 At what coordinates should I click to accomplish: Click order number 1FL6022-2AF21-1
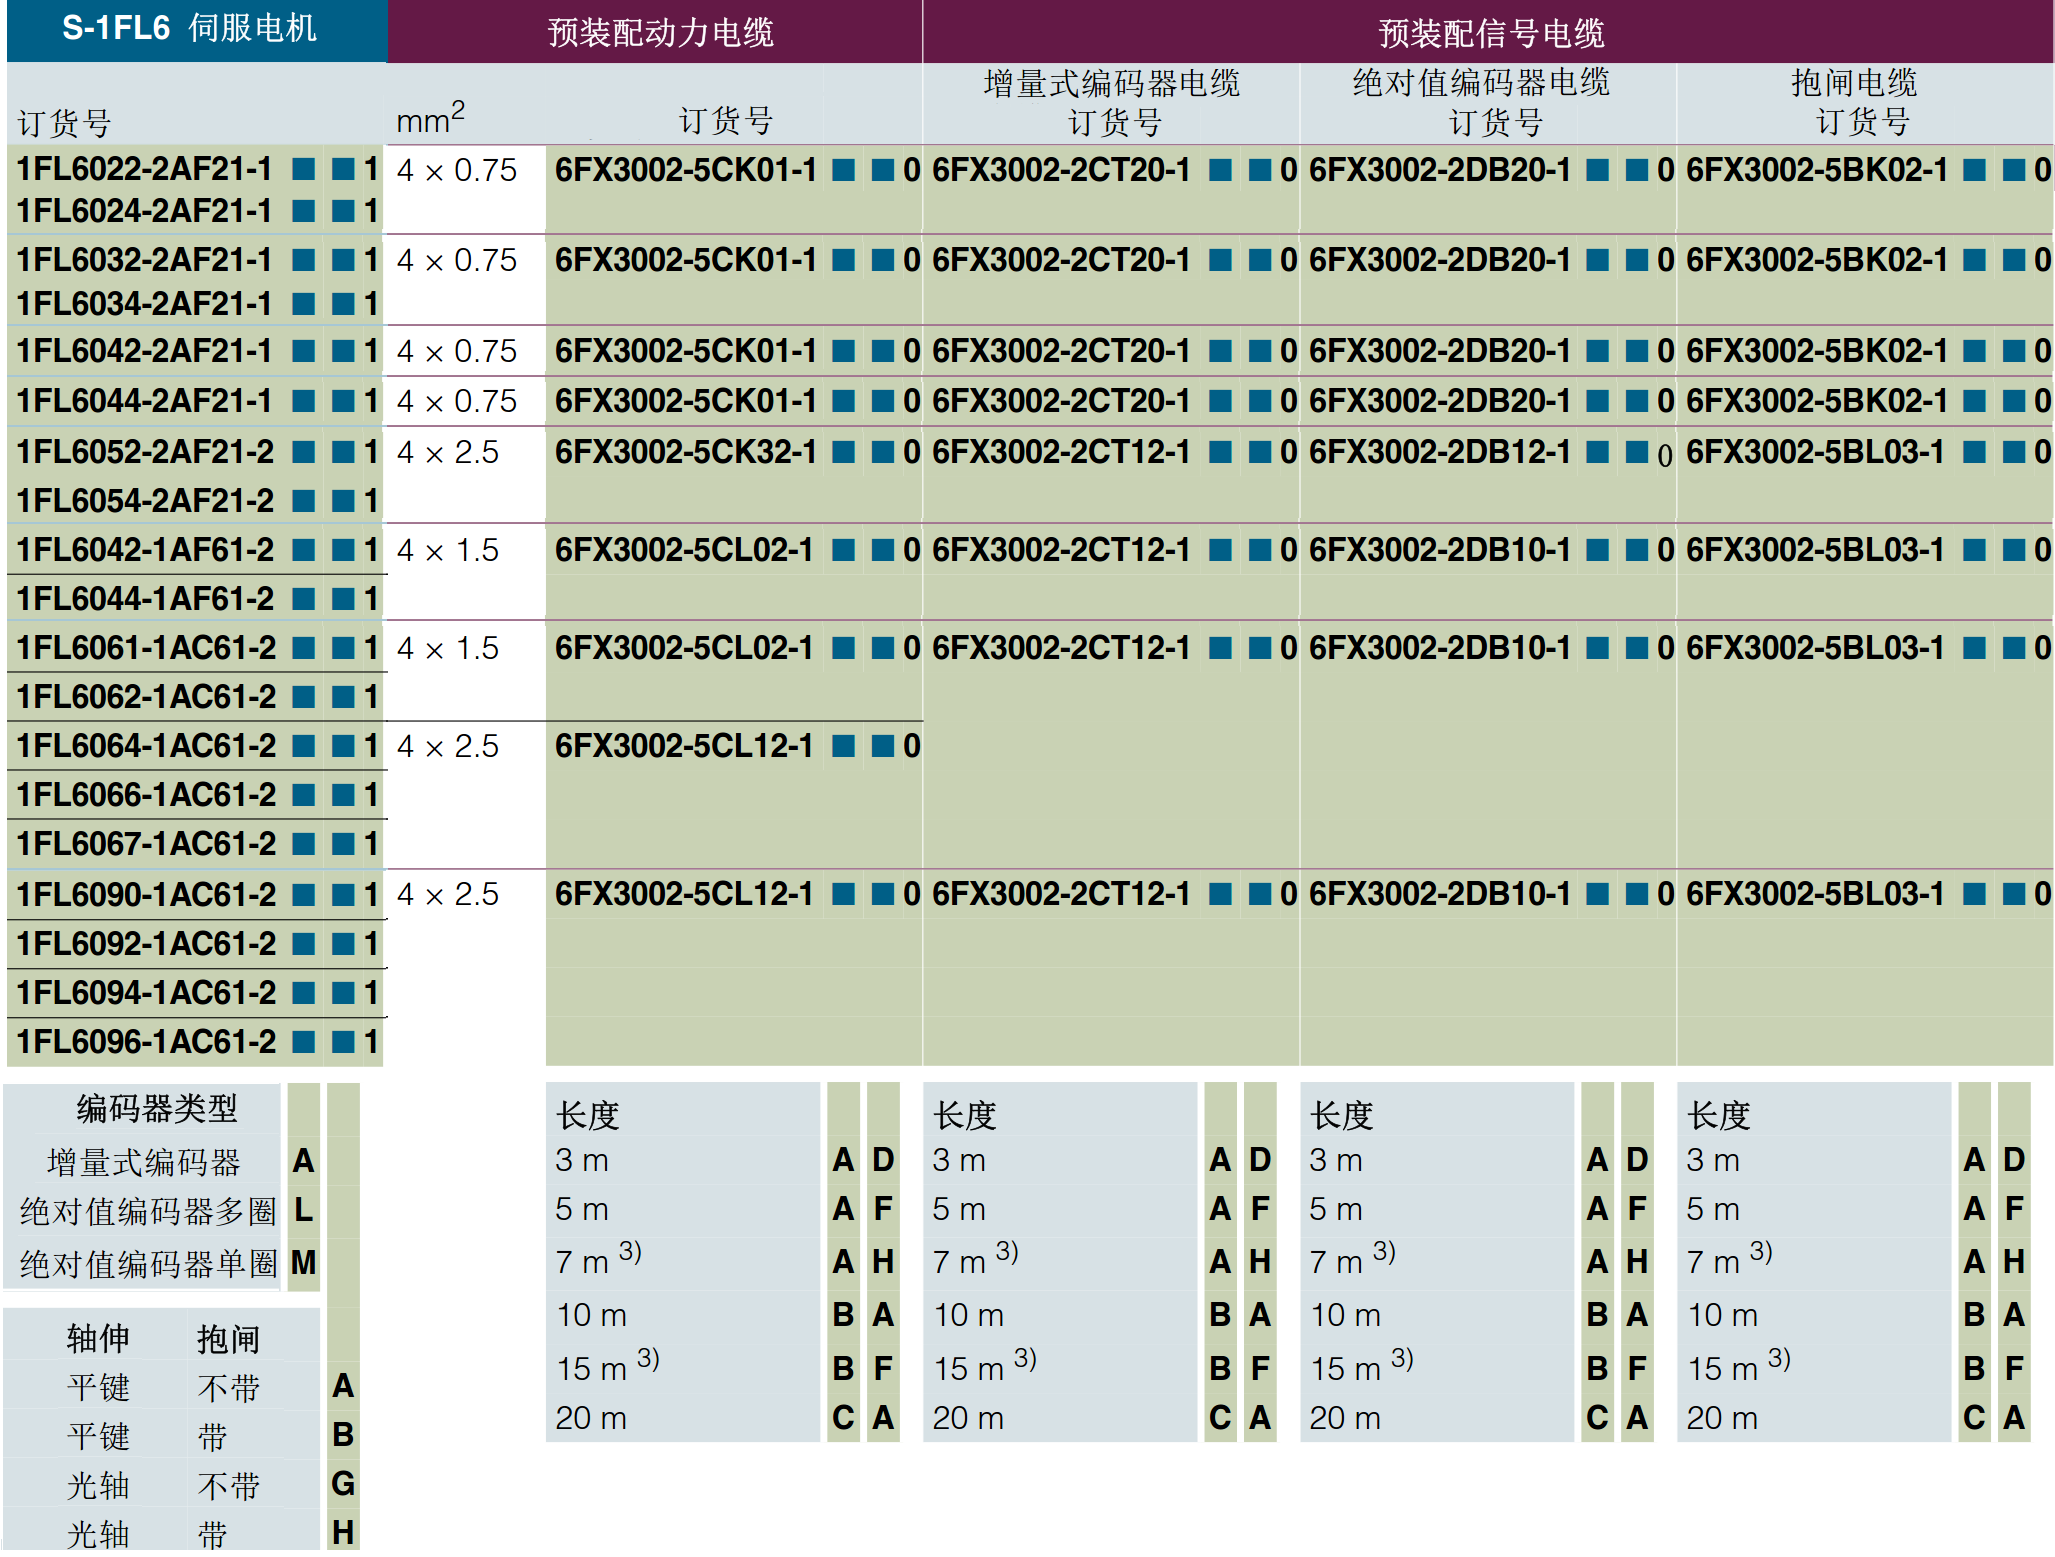145,169
